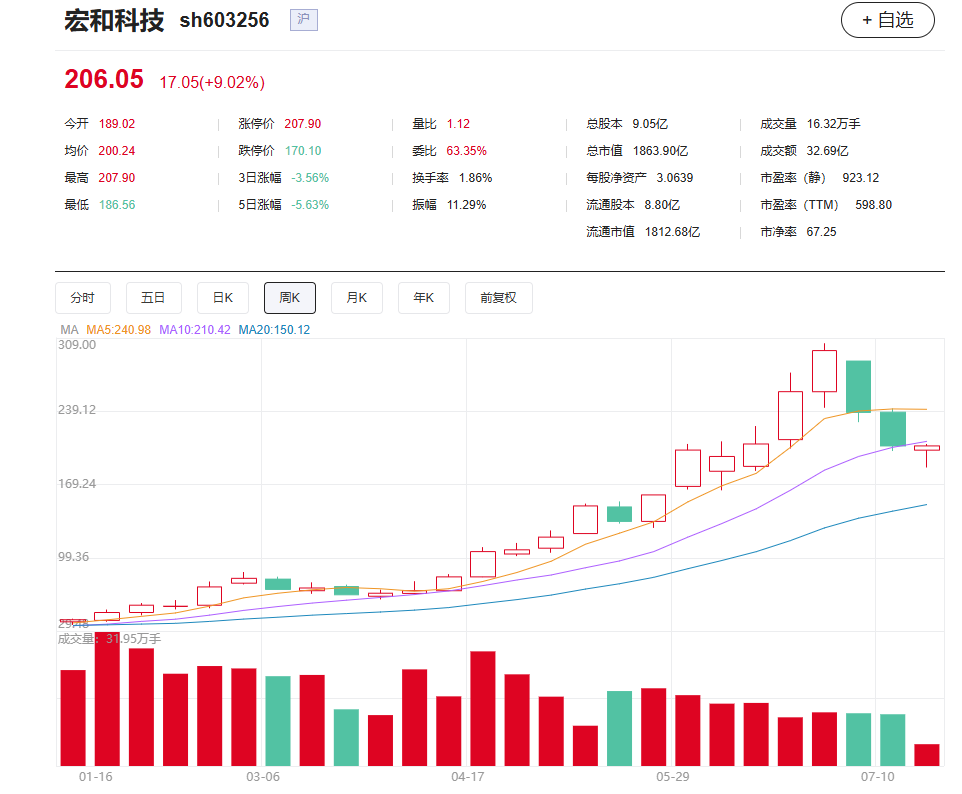Click 成交量 value 16.32万手
962x794 pixels.
coord(833,124)
